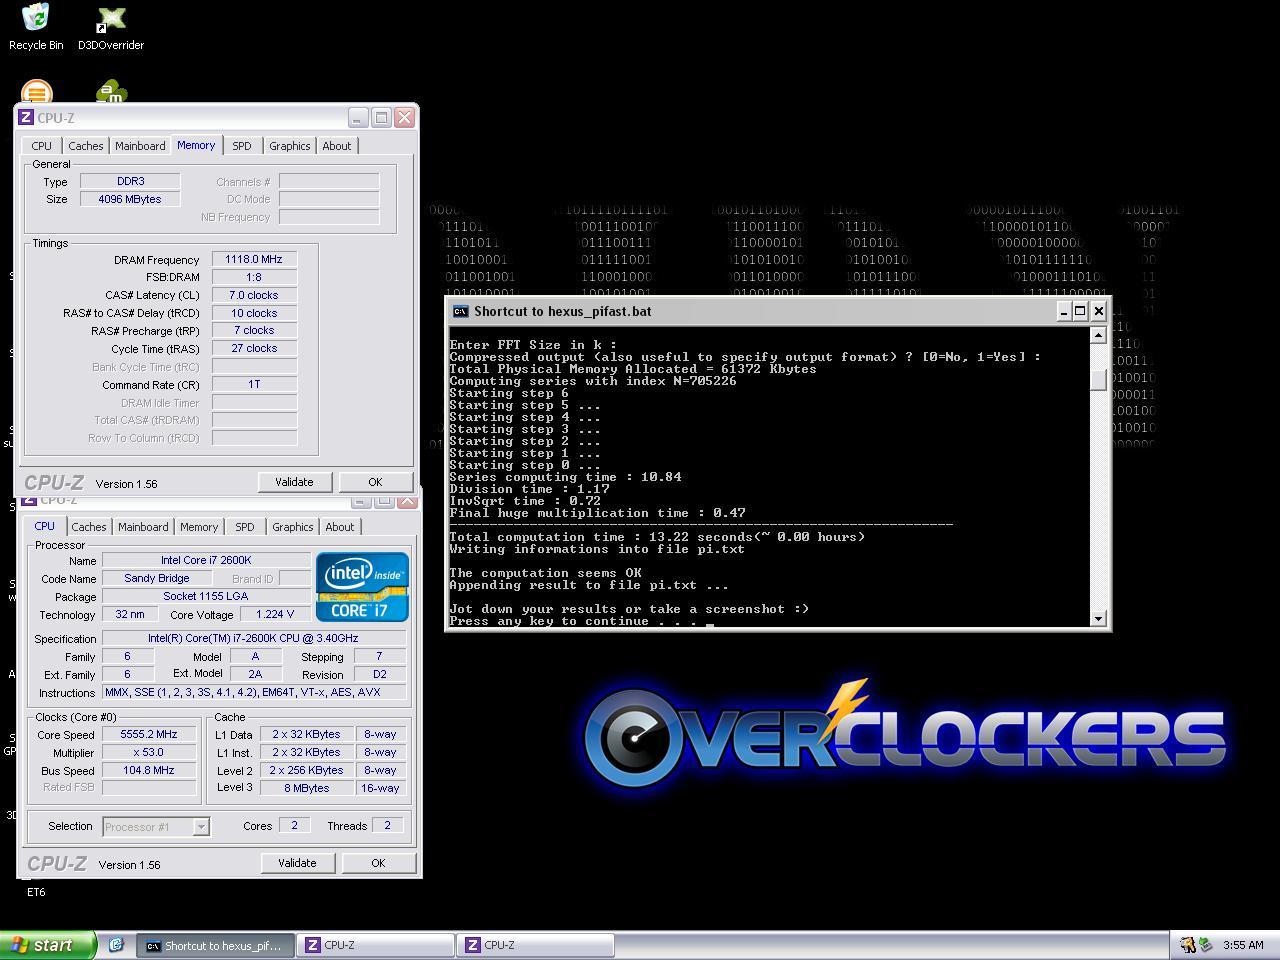The width and height of the screenshot is (1280, 960).
Task: Minimize the upper CPU-Z Memory window
Action: pos(358,118)
